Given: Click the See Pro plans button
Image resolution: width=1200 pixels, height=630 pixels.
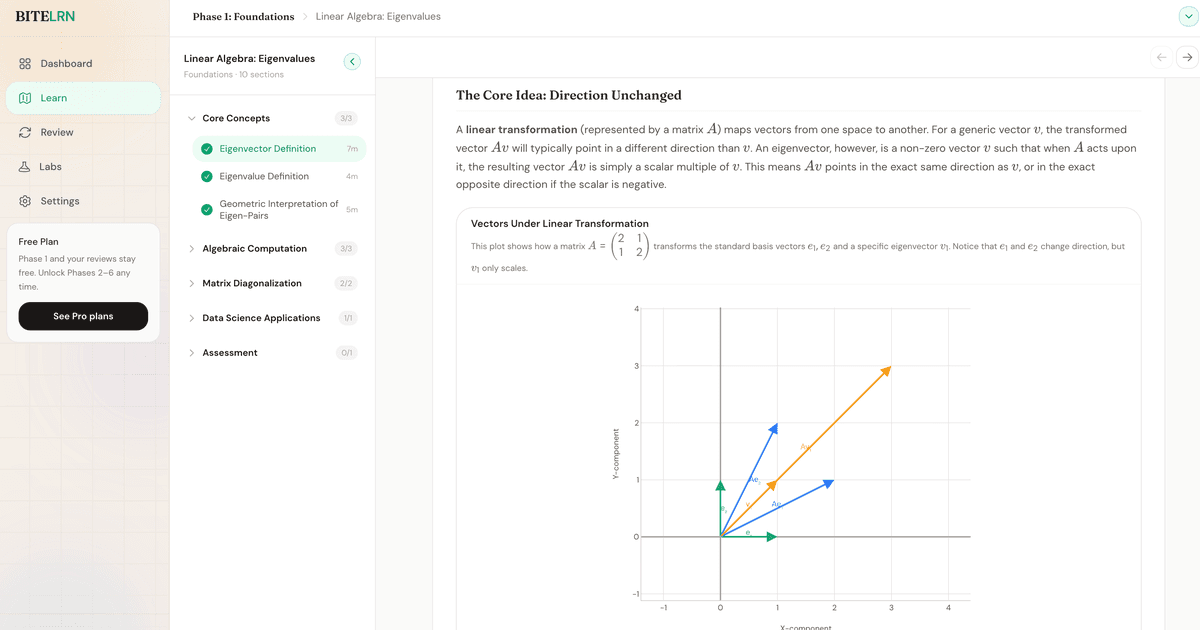Looking at the screenshot, I should 83,316.
